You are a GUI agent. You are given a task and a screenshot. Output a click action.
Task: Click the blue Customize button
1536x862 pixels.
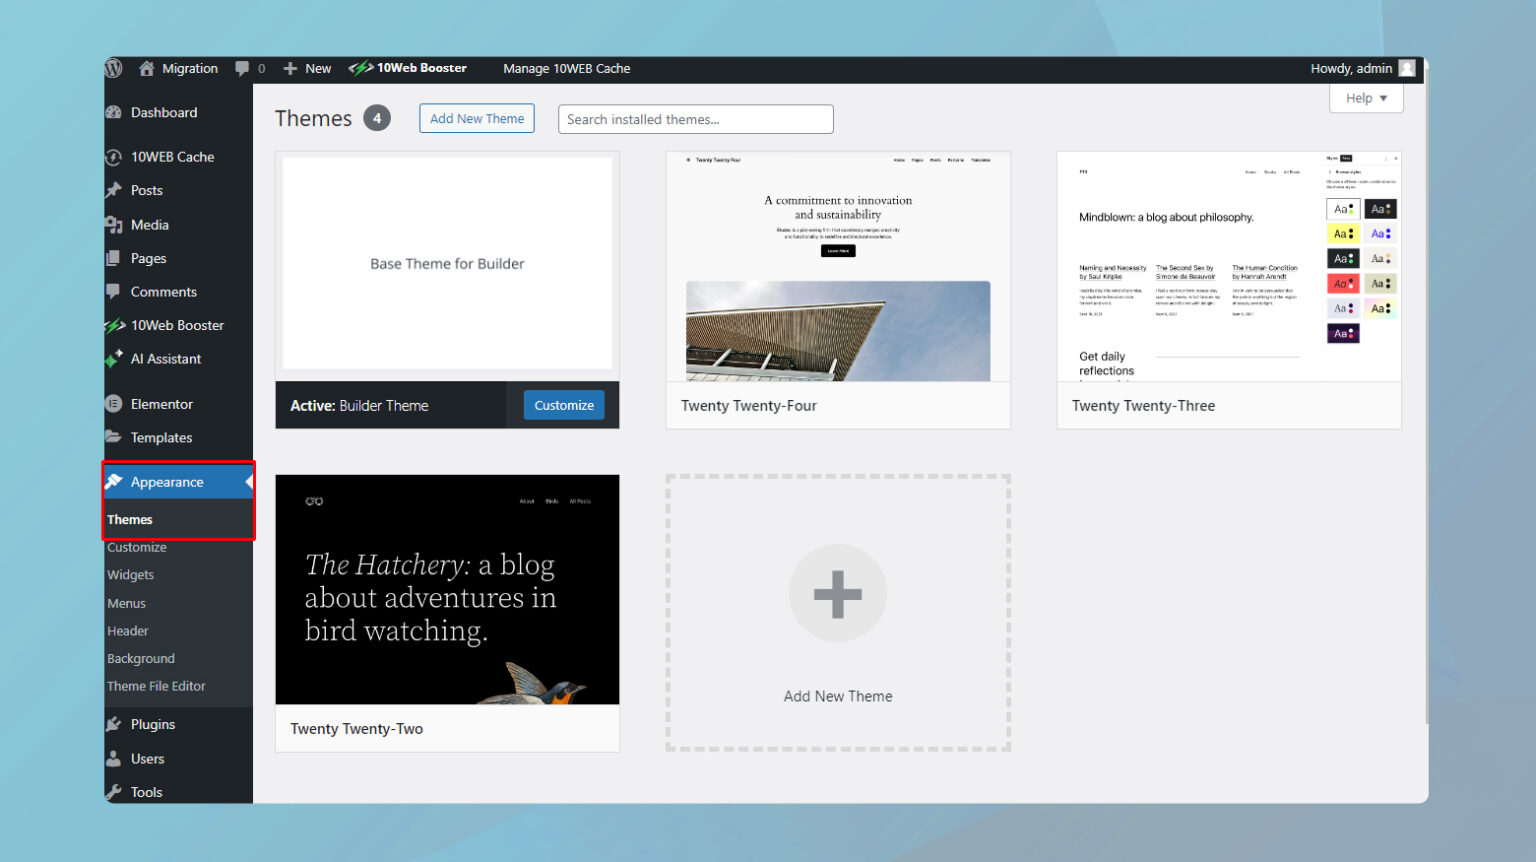click(x=564, y=405)
